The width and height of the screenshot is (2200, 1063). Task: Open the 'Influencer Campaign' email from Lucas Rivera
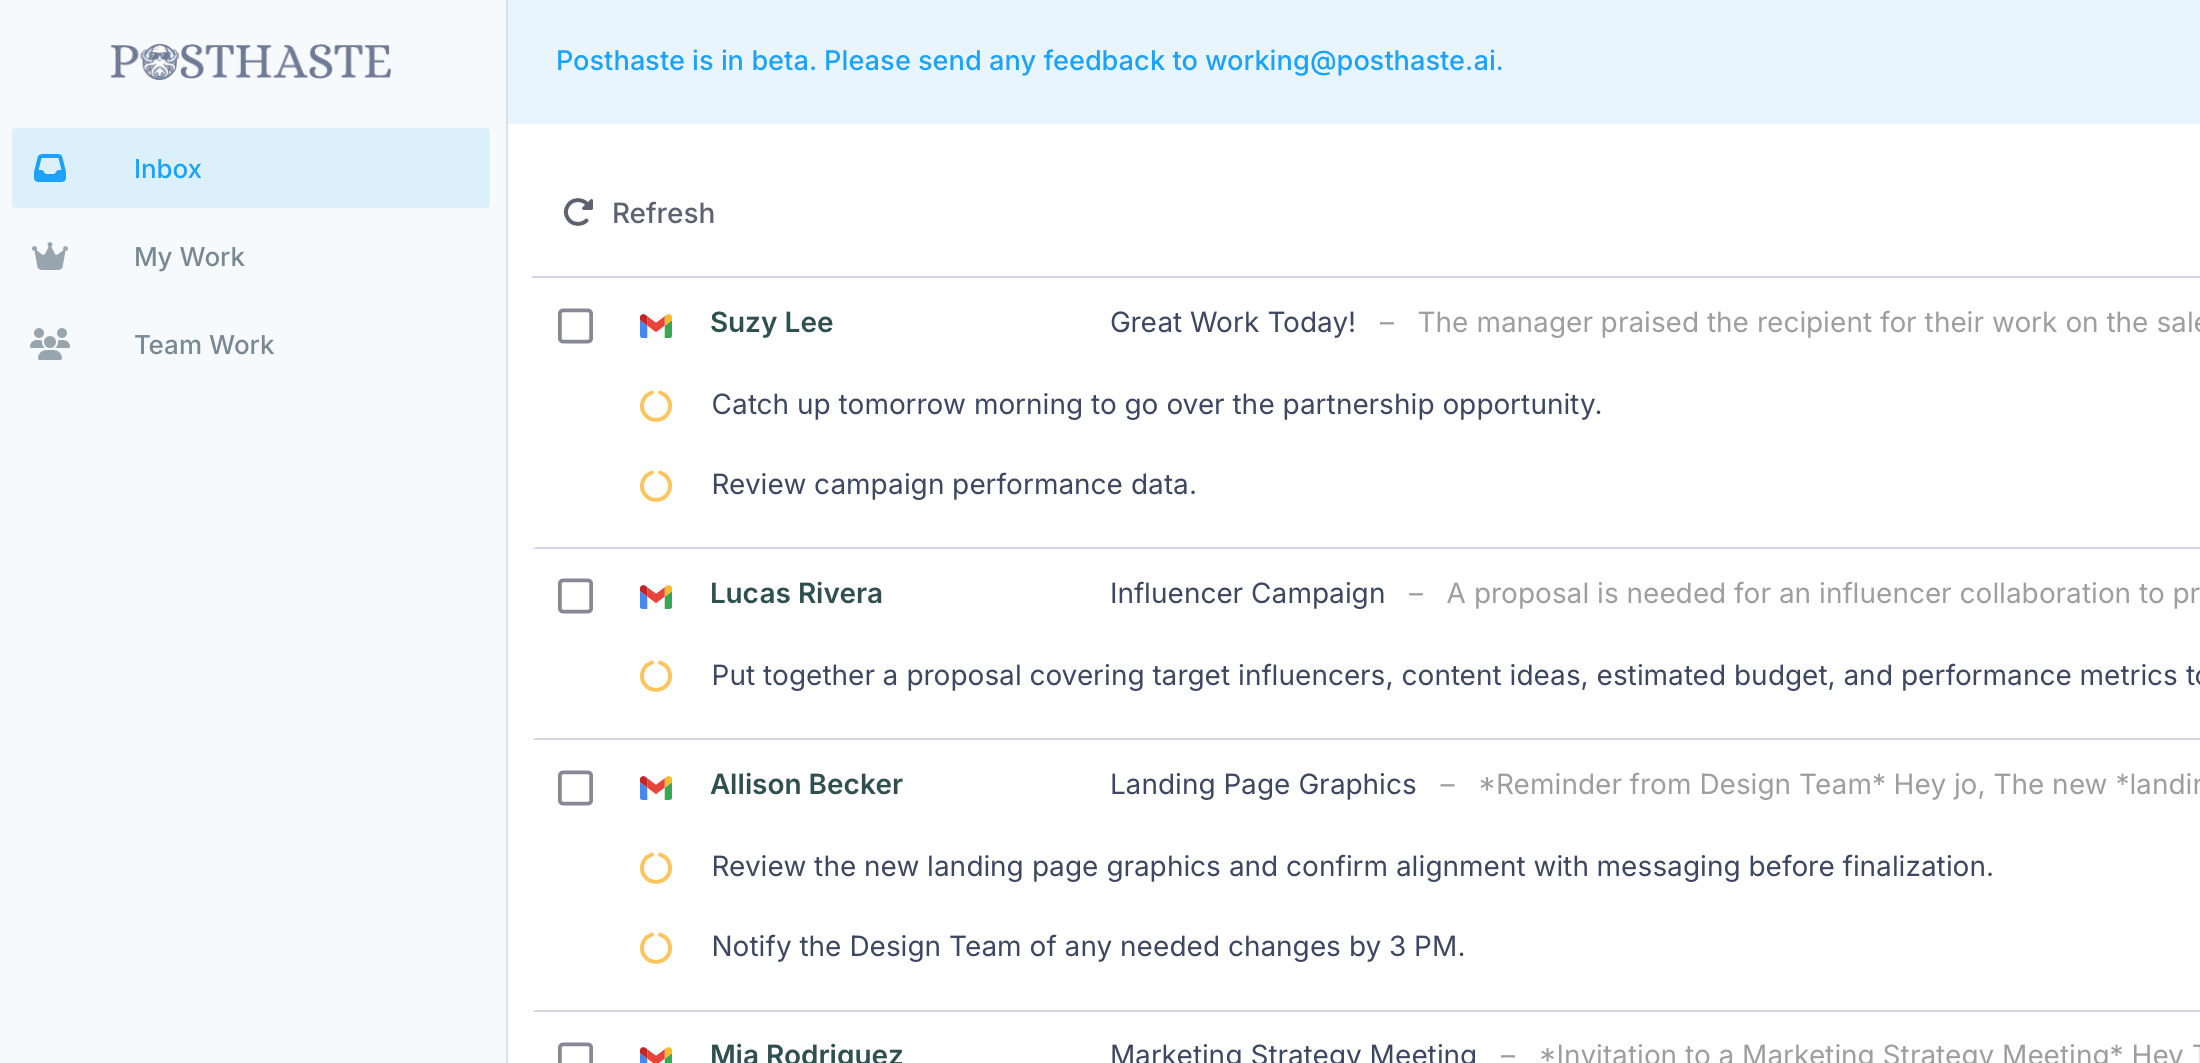coord(1247,593)
